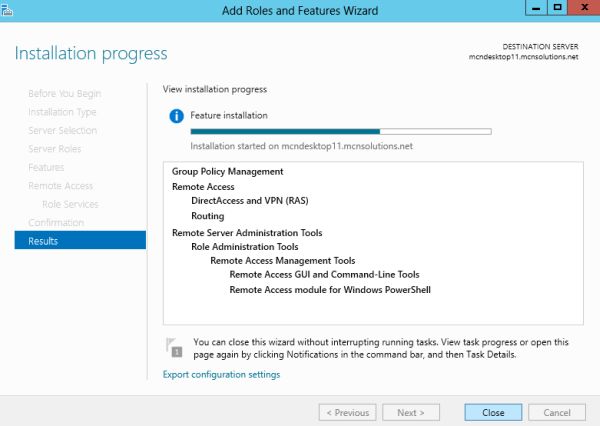Maximize the wizard window
The height and width of the screenshot is (426, 600).
point(557,8)
